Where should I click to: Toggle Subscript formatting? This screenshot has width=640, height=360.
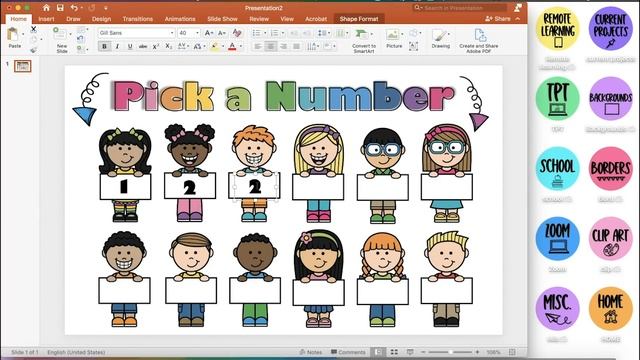169,47
